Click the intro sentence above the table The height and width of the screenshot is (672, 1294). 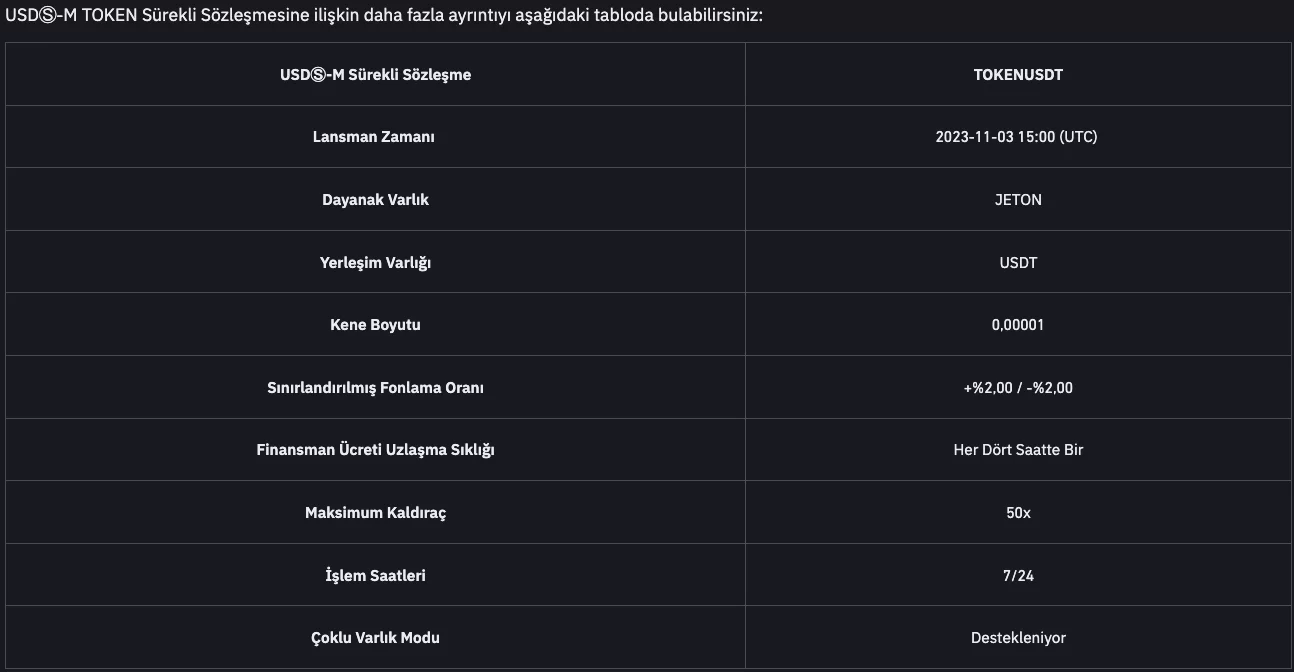(384, 16)
